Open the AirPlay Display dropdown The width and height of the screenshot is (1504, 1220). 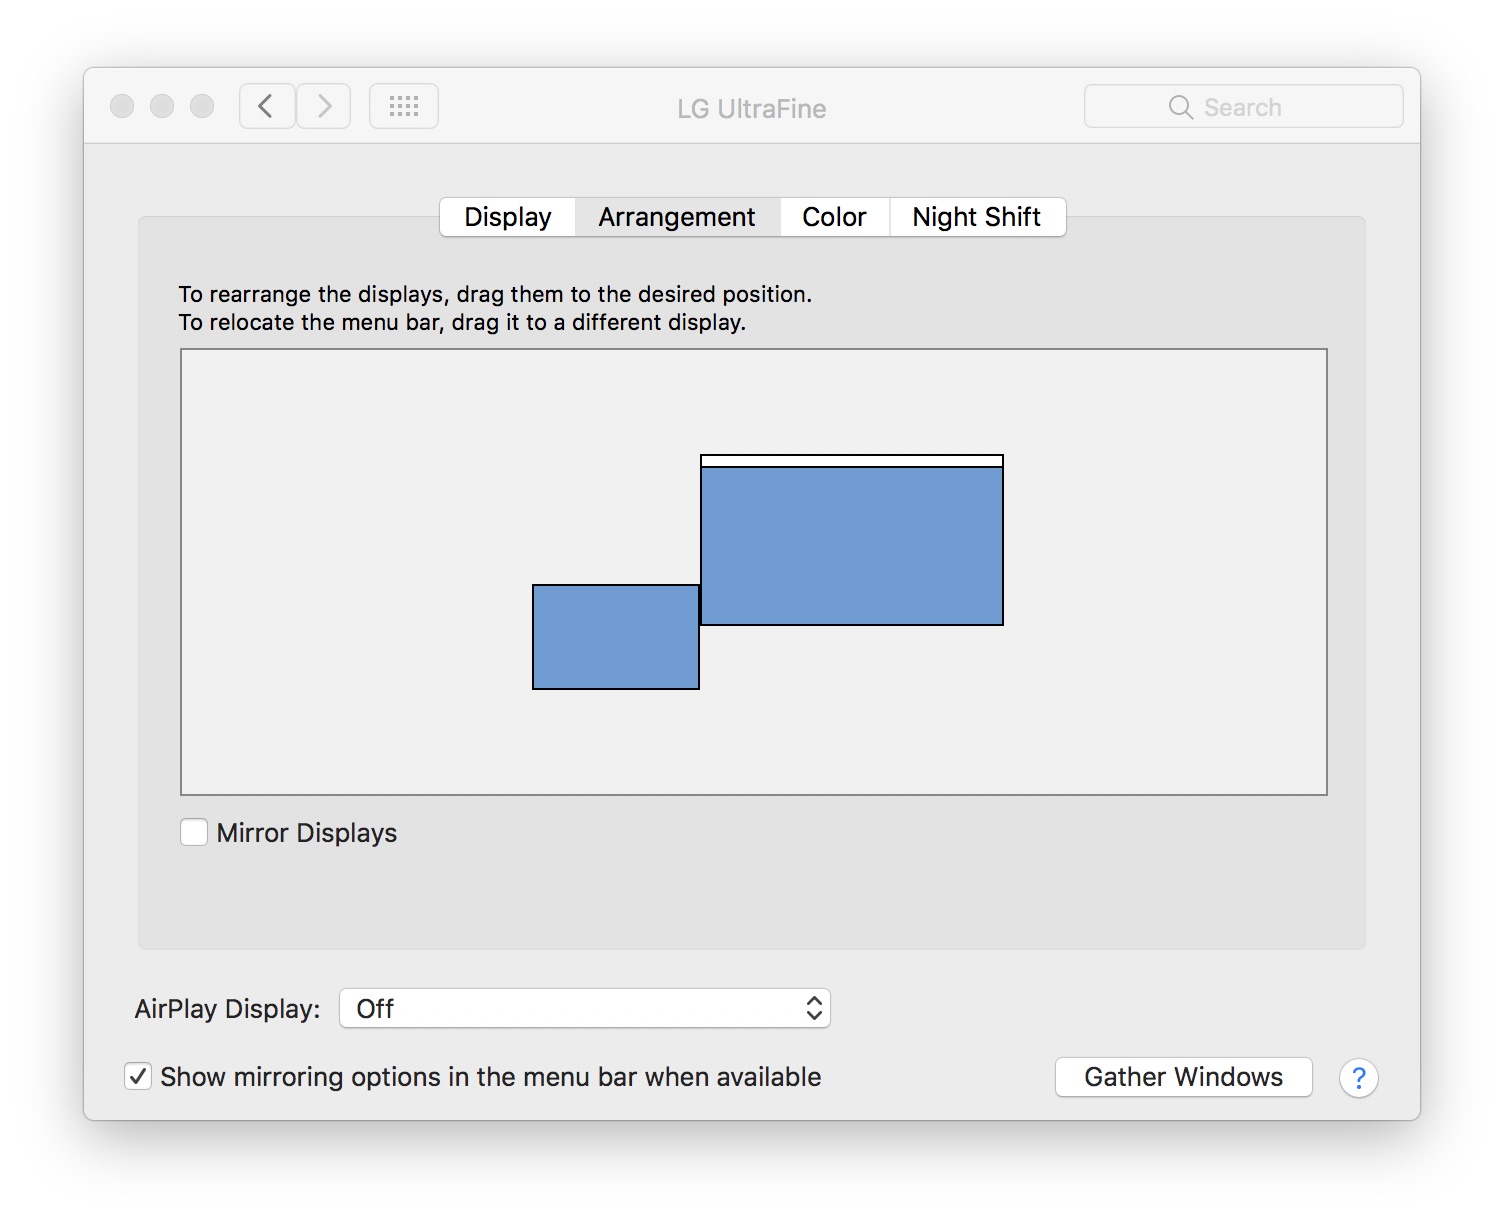coord(585,1008)
